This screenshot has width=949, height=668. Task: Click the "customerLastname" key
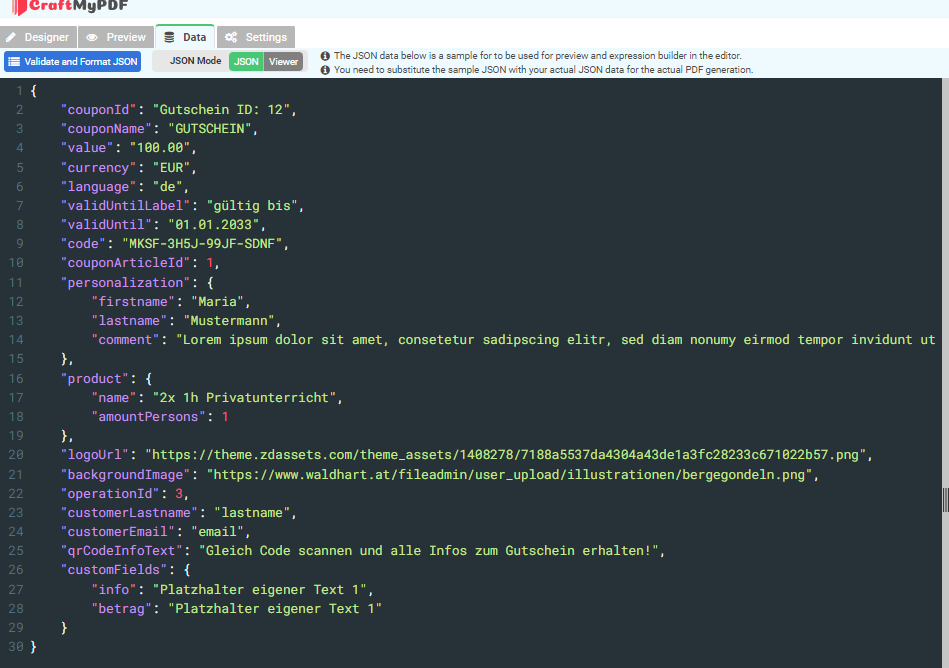(129, 513)
